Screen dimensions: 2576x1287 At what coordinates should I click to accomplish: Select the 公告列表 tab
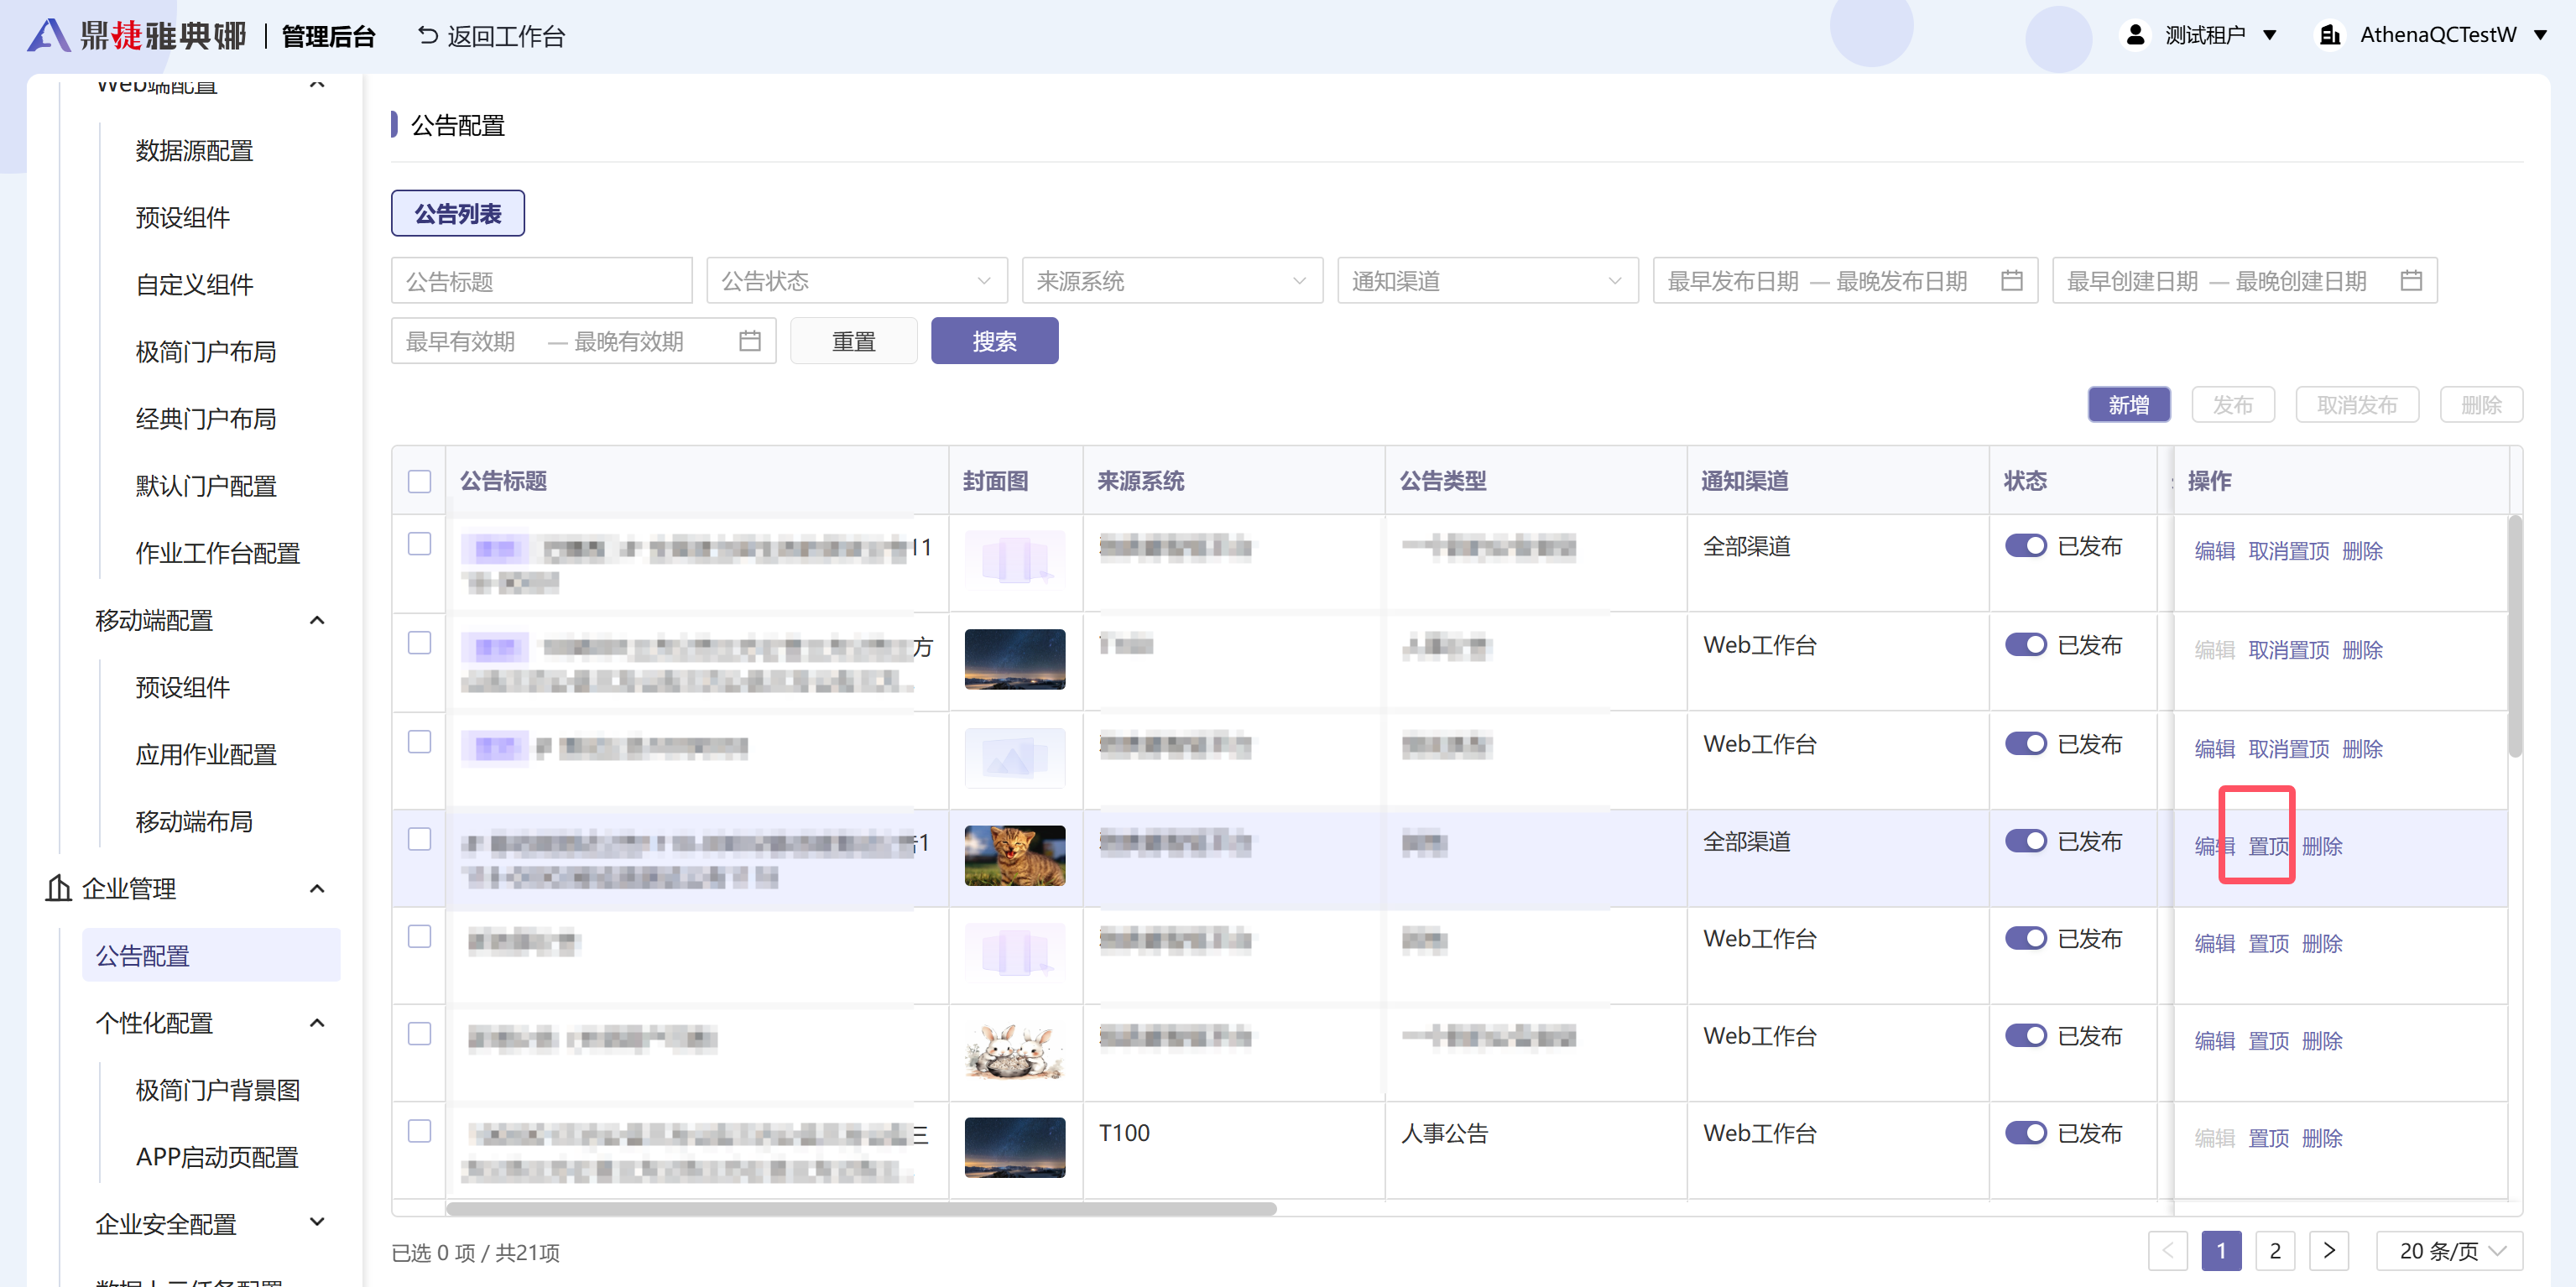point(458,214)
